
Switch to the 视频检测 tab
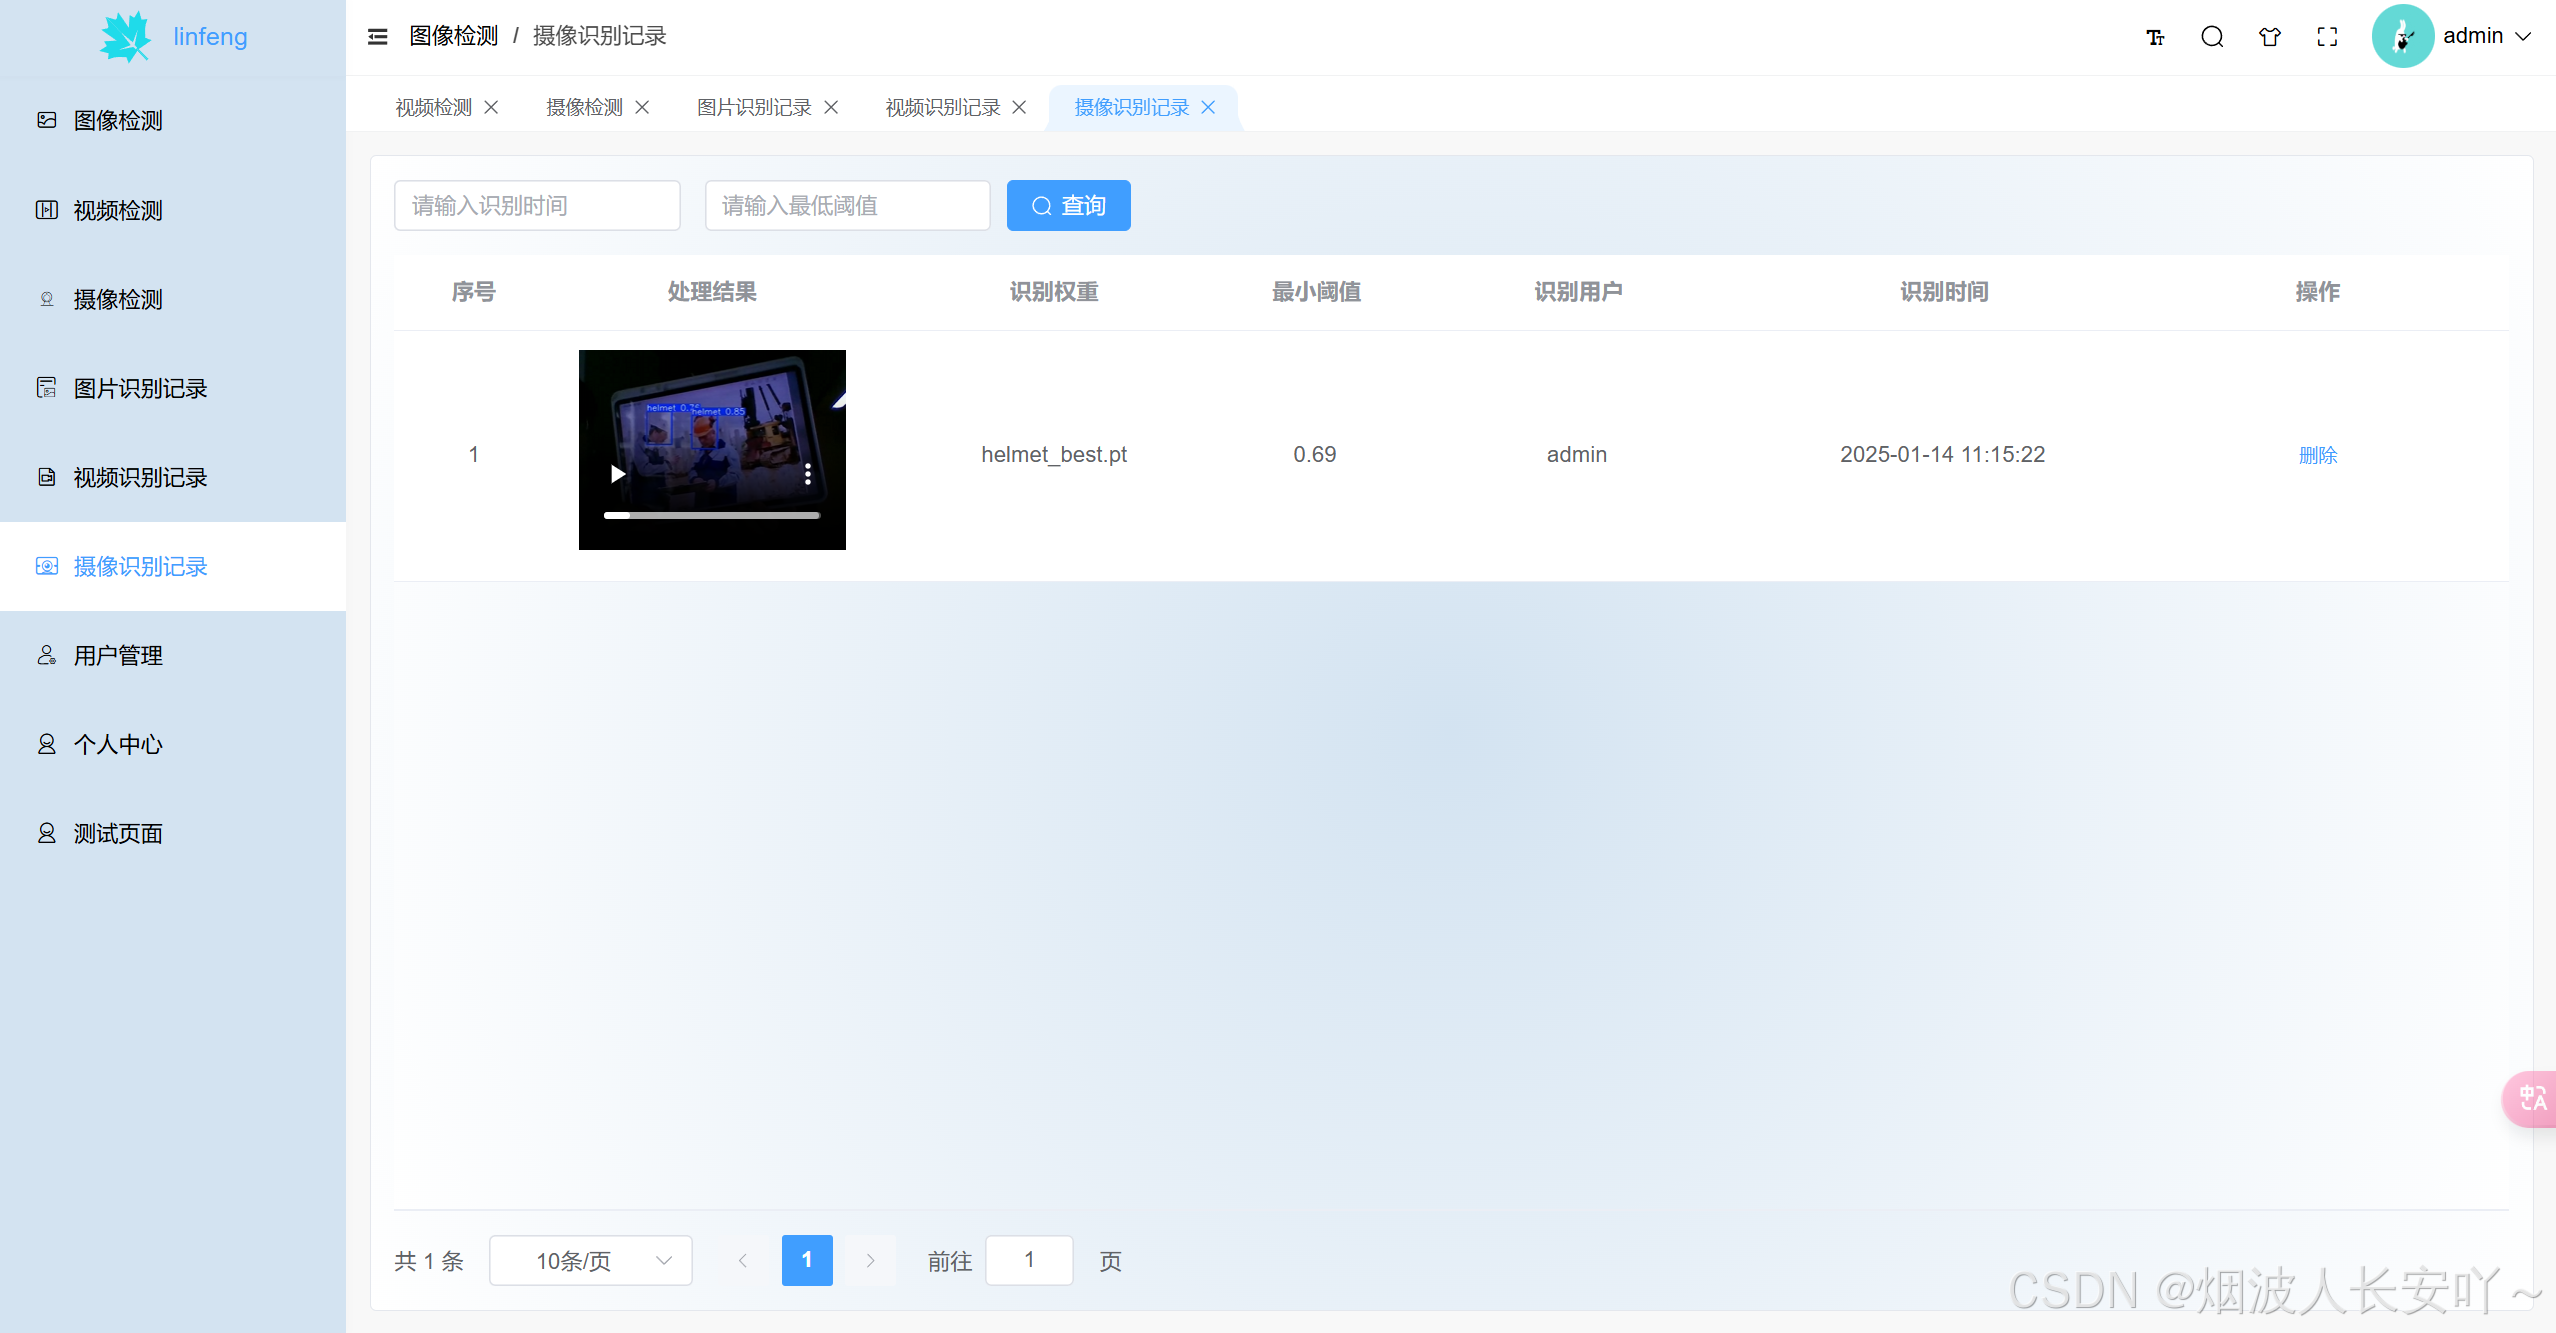433,107
